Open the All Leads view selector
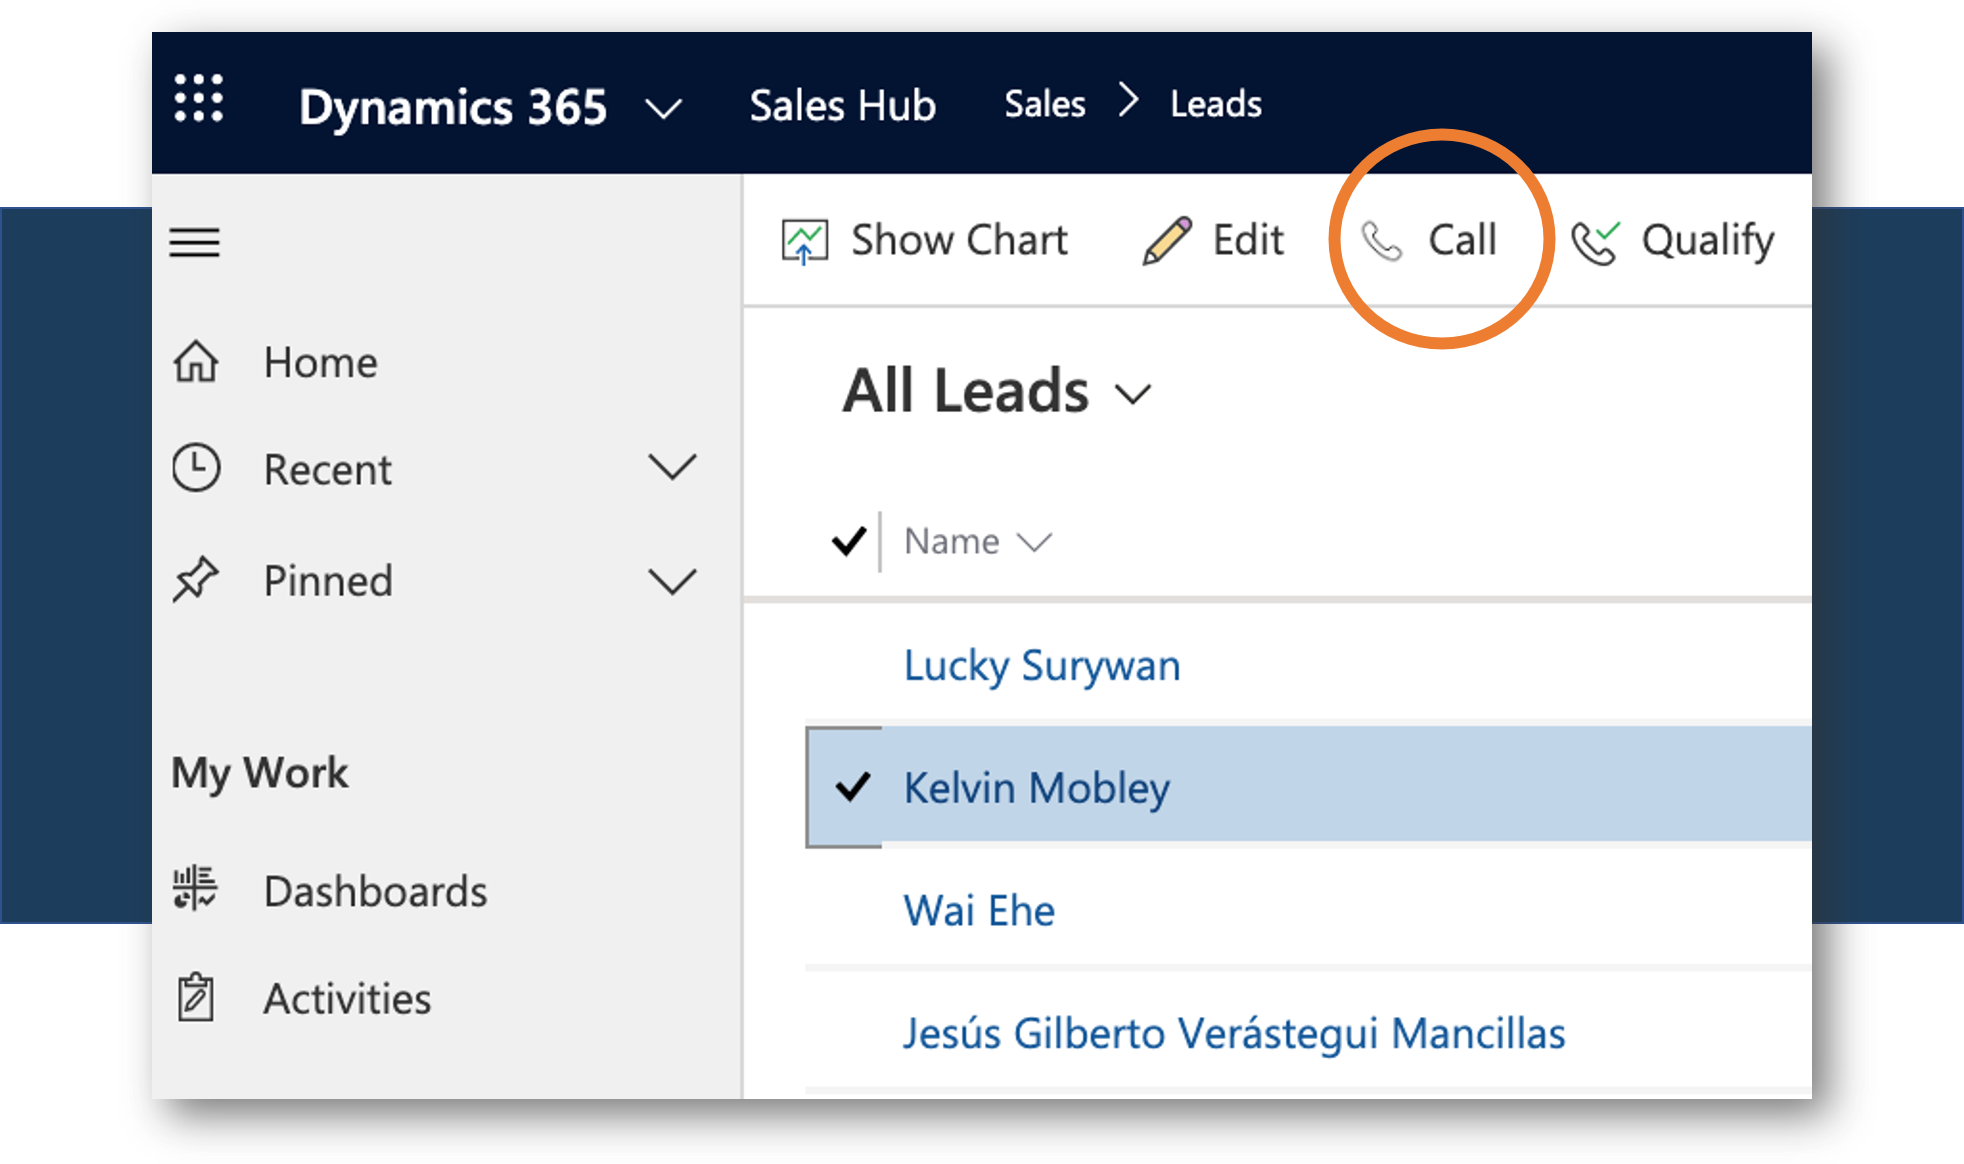The image size is (1964, 1164). pyautogui.click(x=965, y=390)
